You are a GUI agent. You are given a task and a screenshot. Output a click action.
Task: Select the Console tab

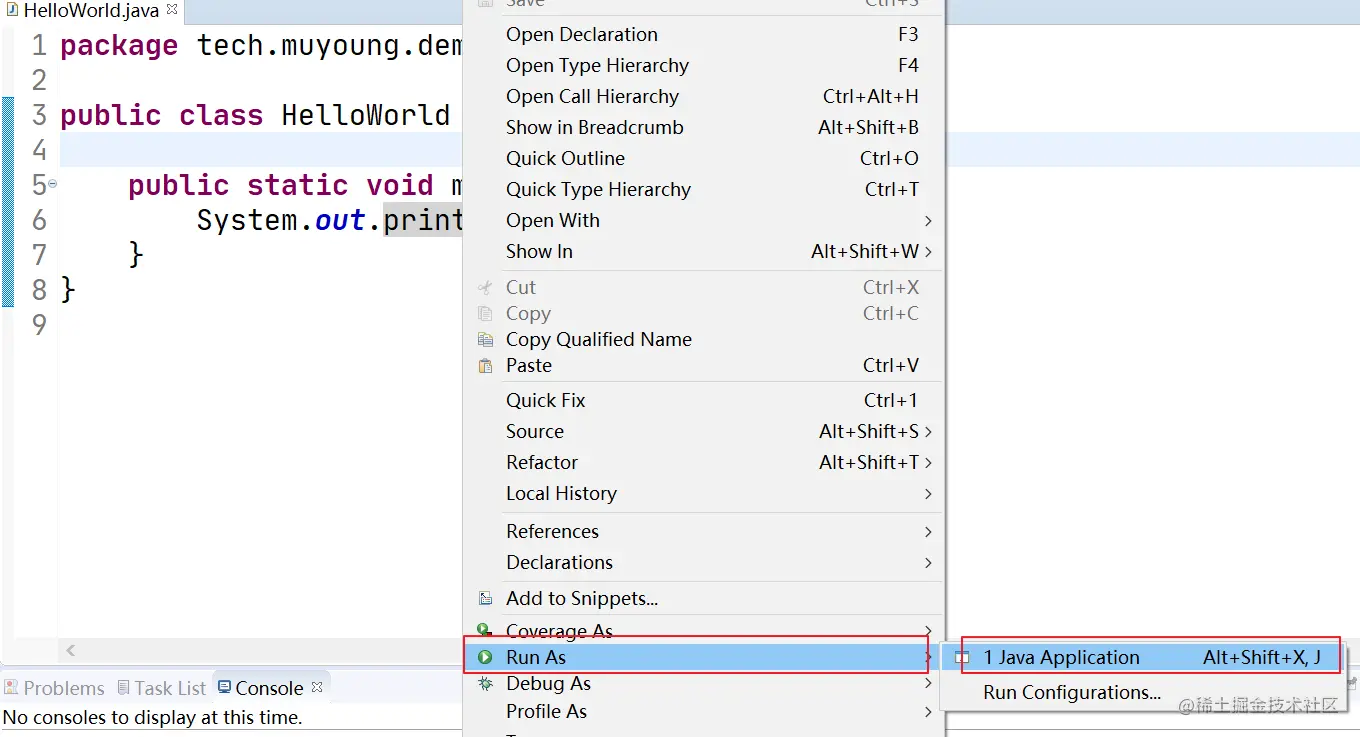pos(270,688)
